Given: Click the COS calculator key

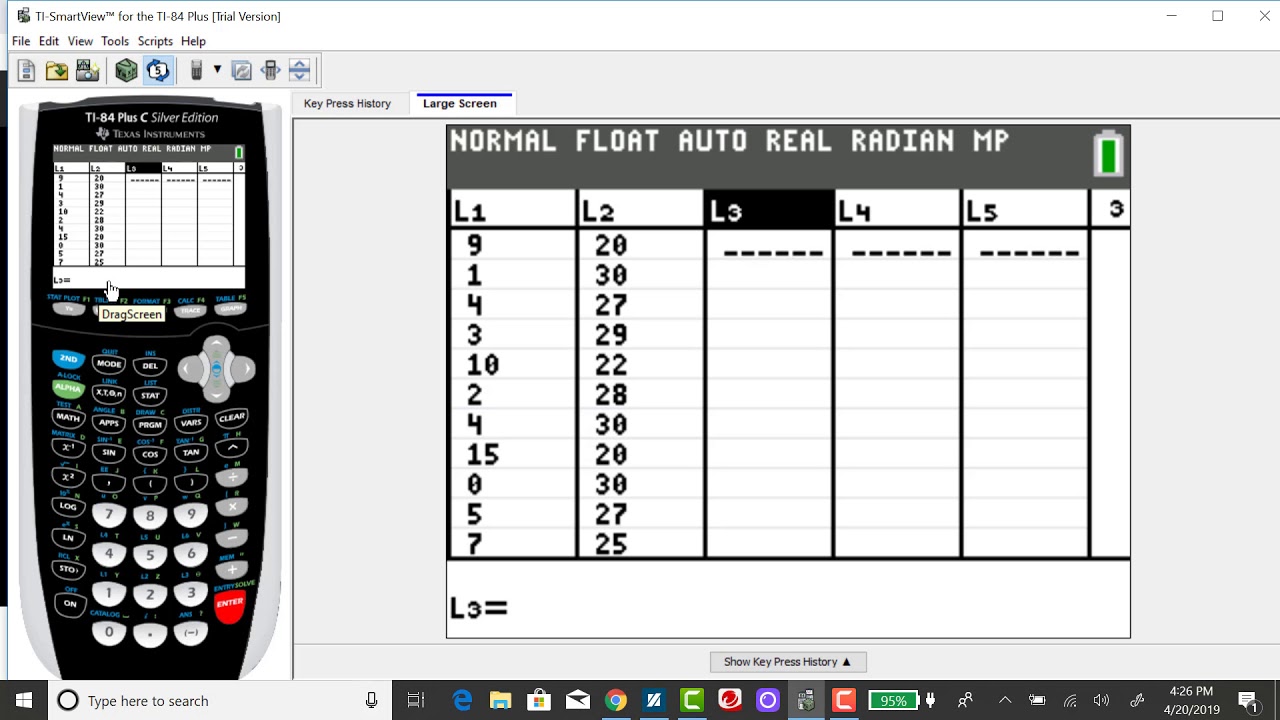Looking at the screenshot, I should pyautogui.click(x=150, y=455).
